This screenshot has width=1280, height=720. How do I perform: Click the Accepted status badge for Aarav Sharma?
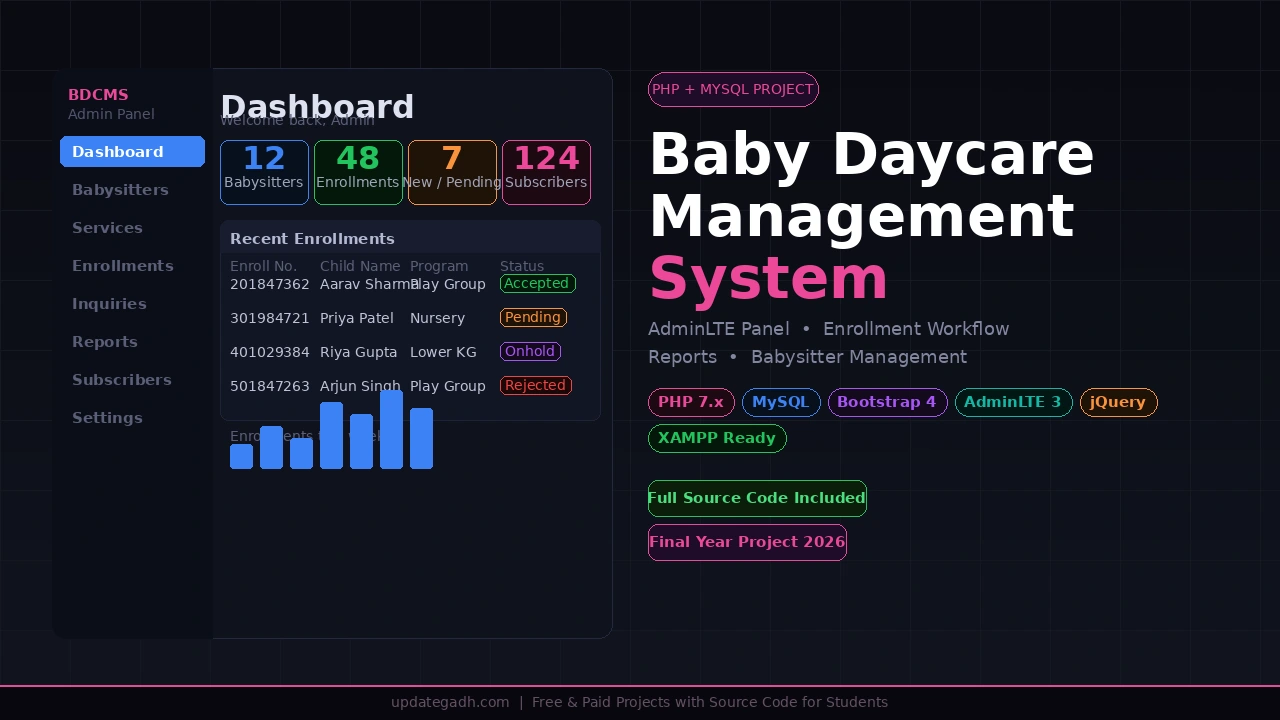(x=537, y=283)
